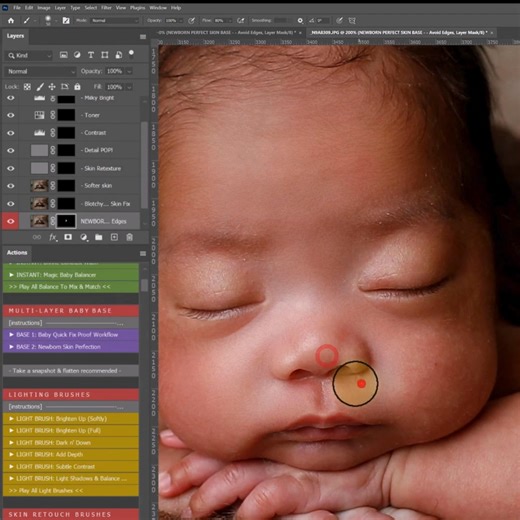Click link layers icon at panel bottom
The image size is (520, 520).
37,237
